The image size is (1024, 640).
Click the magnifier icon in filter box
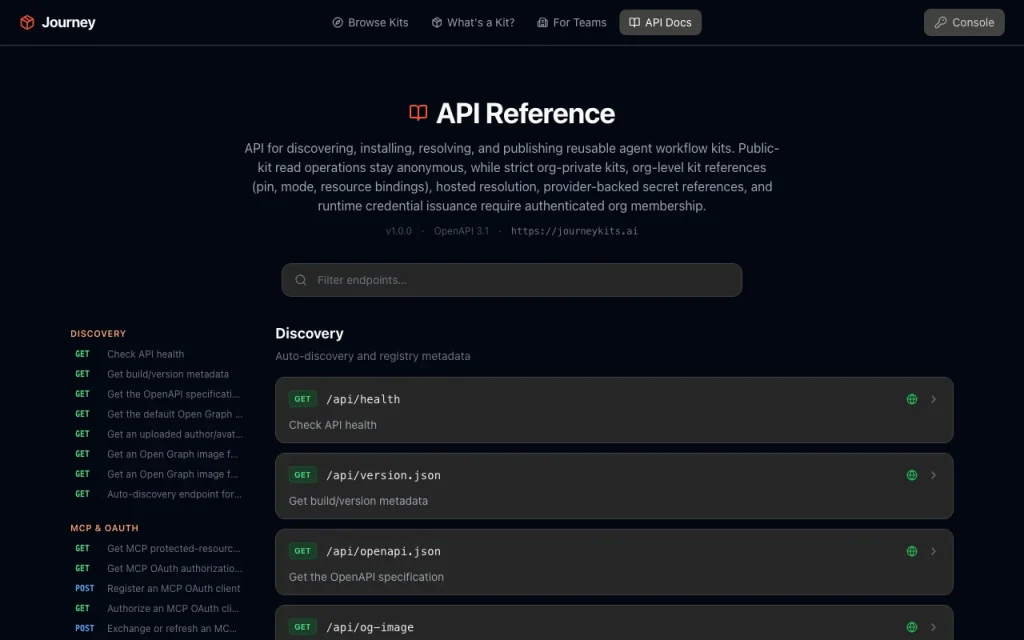point(300,280)
